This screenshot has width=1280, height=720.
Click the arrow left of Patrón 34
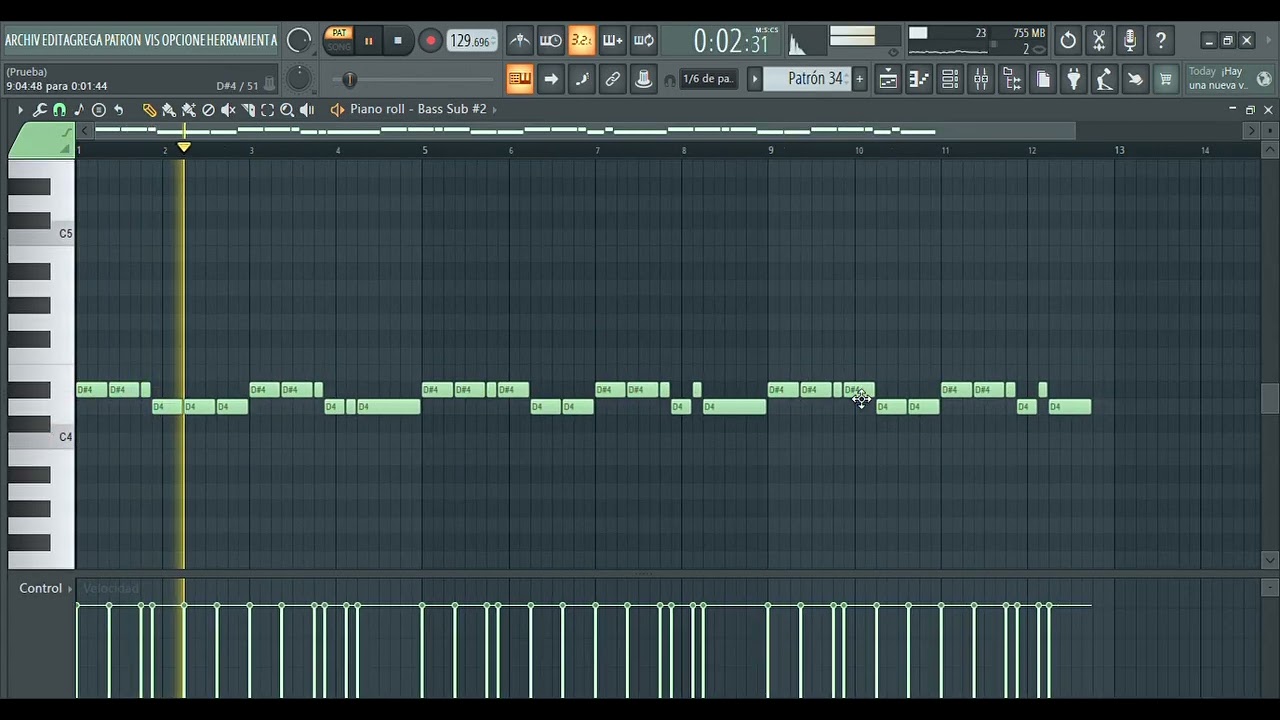755,79
